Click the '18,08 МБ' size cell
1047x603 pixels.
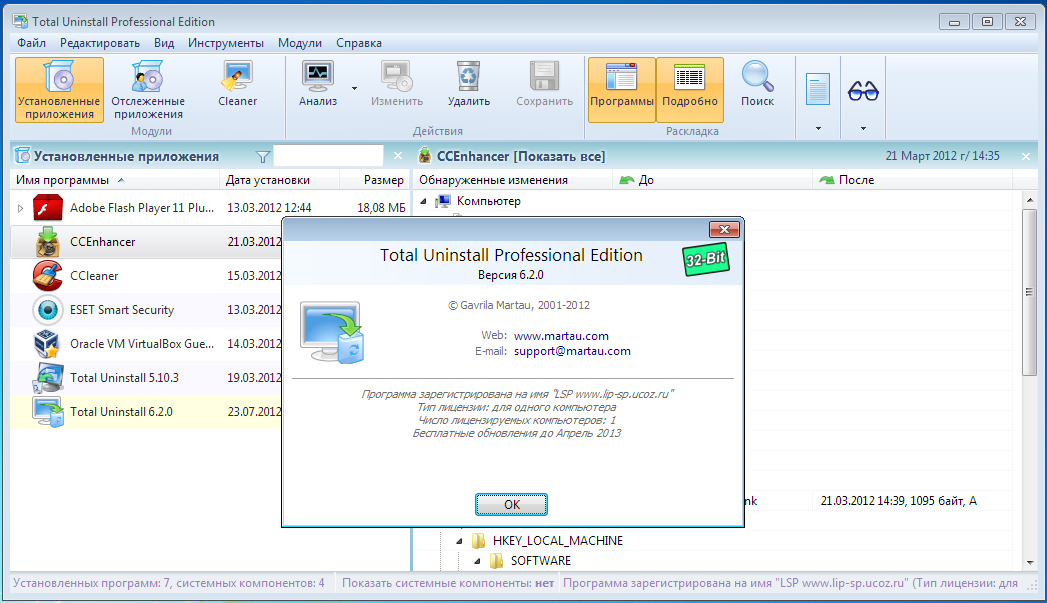(381, 208)
